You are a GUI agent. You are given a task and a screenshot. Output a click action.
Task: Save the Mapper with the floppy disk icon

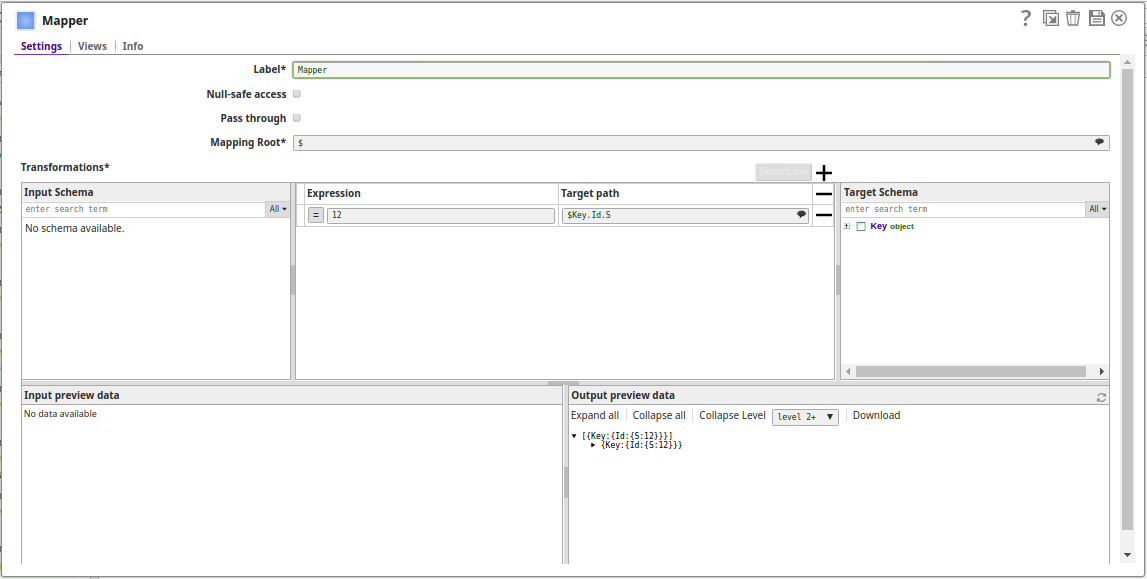click(1097, 18)
